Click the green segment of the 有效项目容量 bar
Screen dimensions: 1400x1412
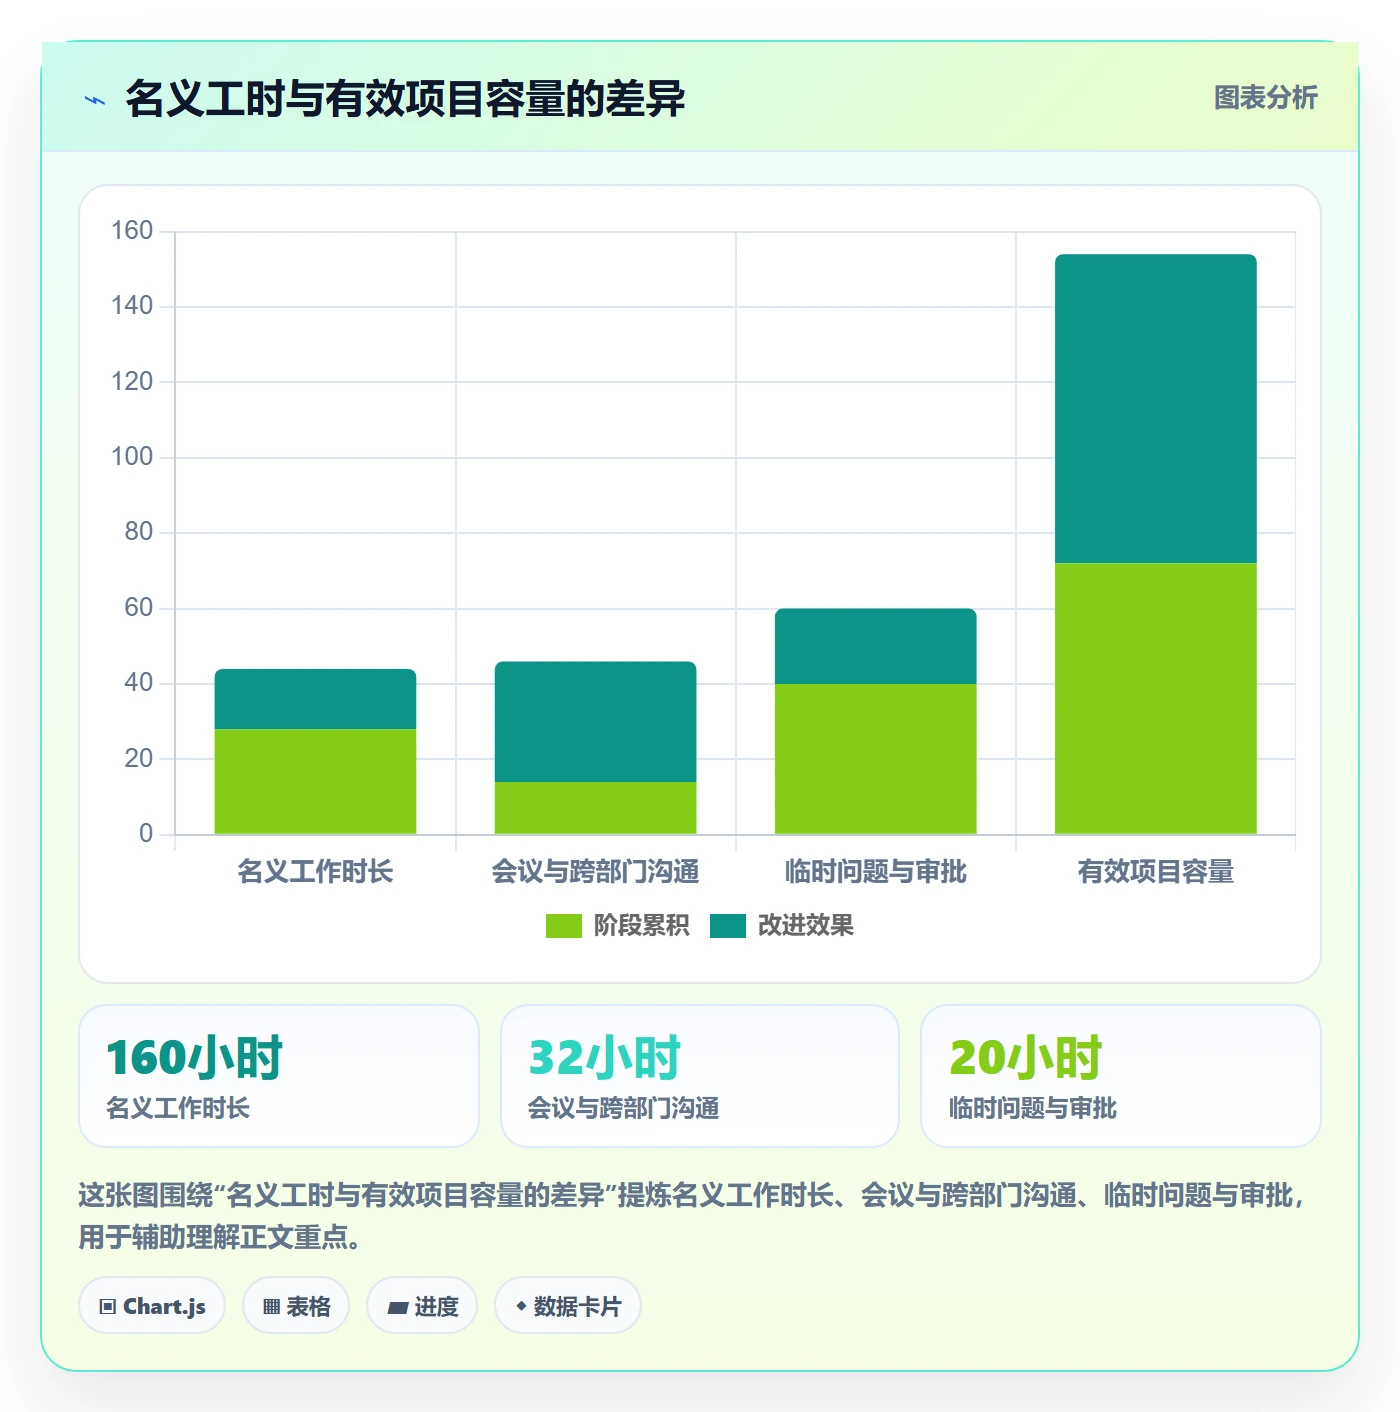(x=1156, y=699)
